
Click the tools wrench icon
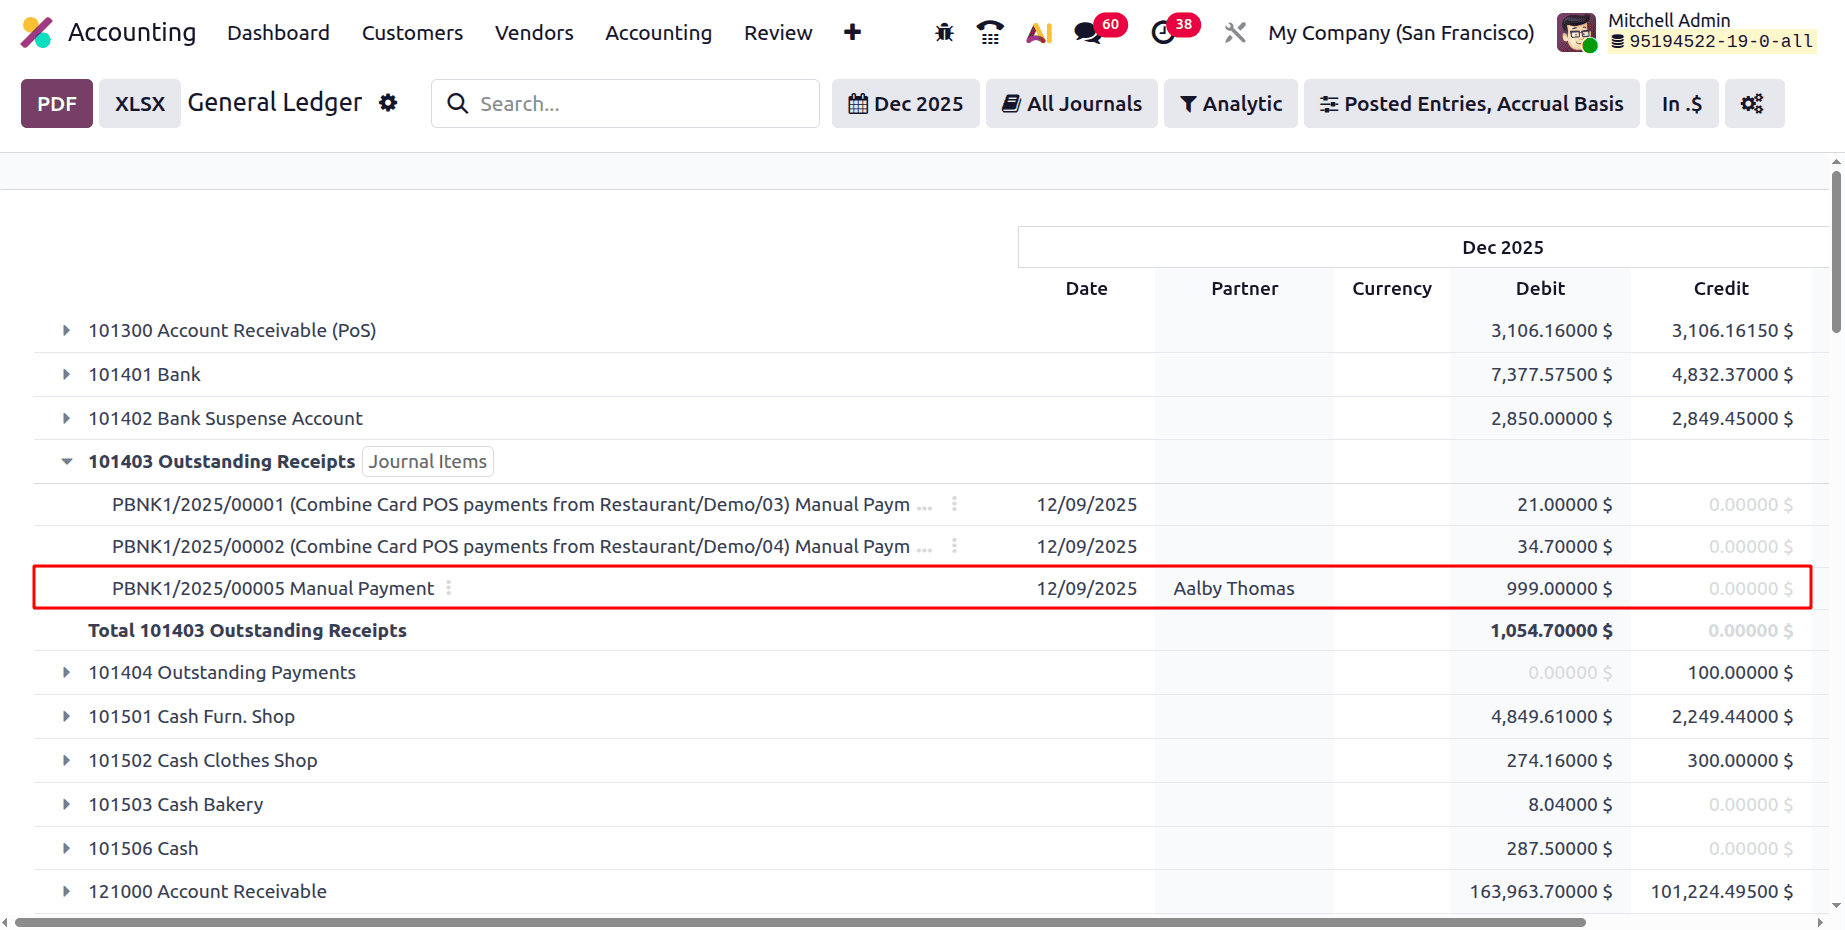pos(1235,33)
